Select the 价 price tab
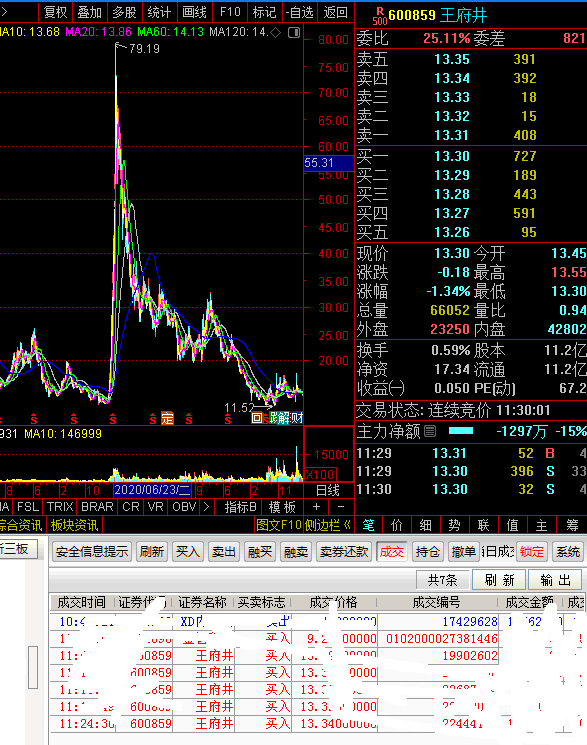Viewport: 587px width, 745px height. point(396,525)
